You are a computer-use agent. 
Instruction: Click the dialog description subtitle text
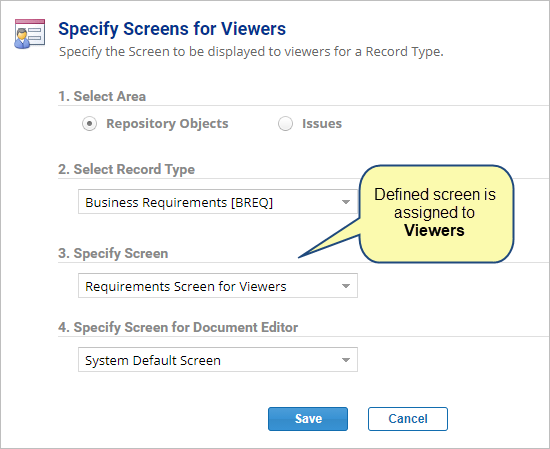pos(251,52)
